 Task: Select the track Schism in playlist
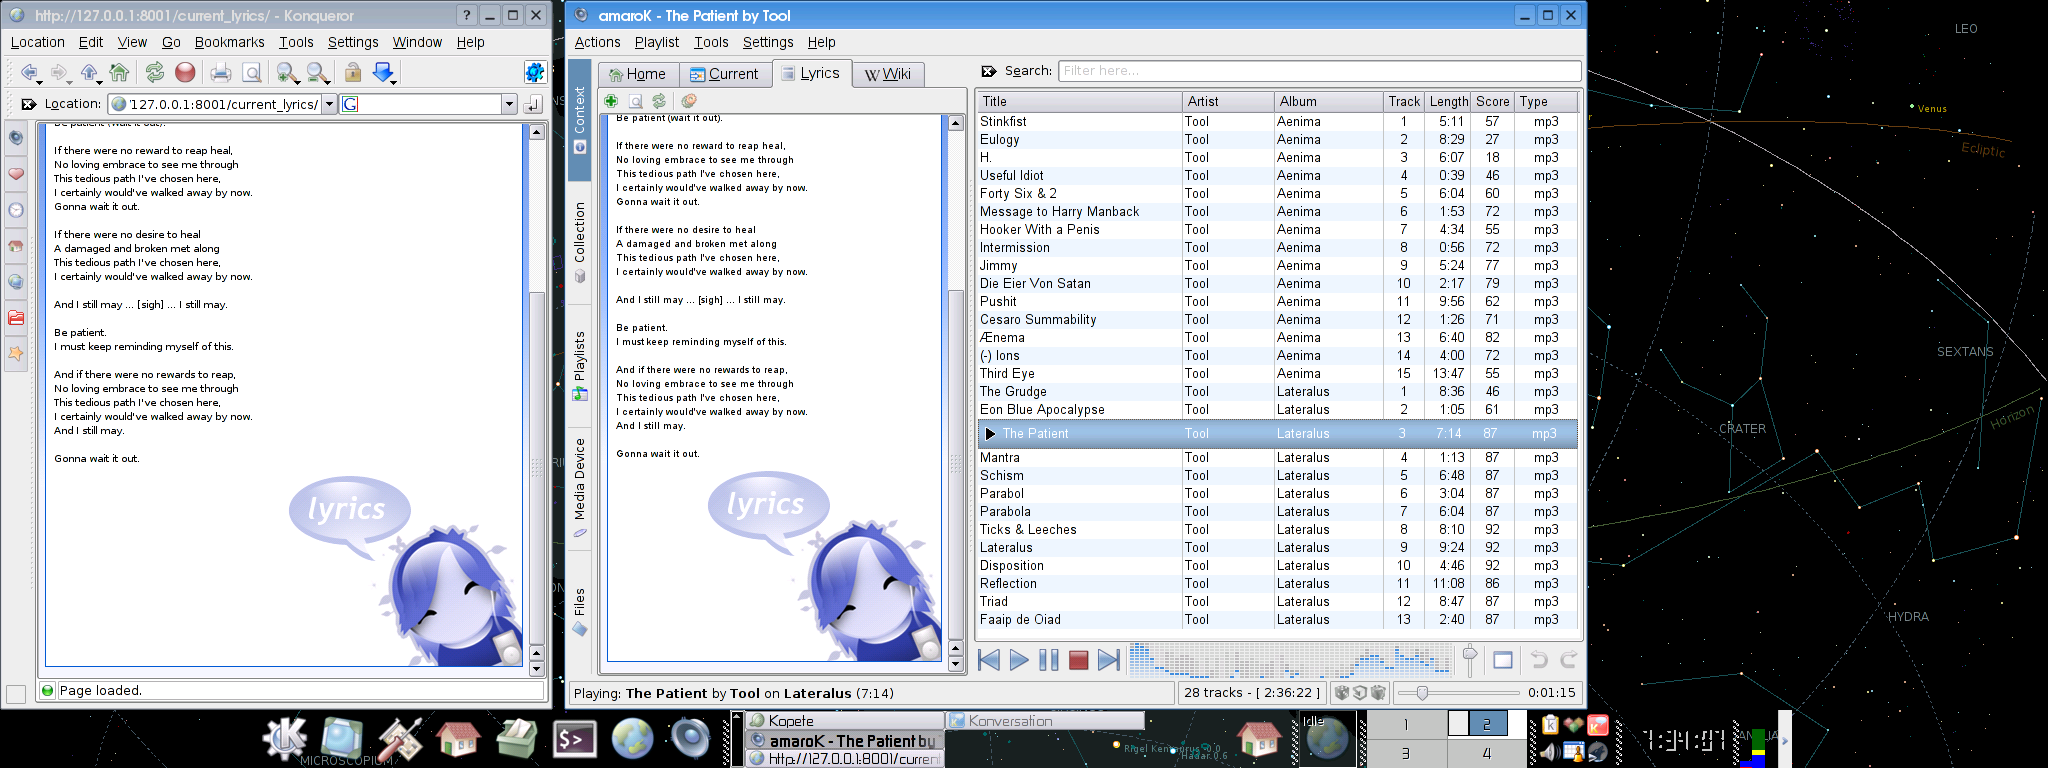point(1277,476)
